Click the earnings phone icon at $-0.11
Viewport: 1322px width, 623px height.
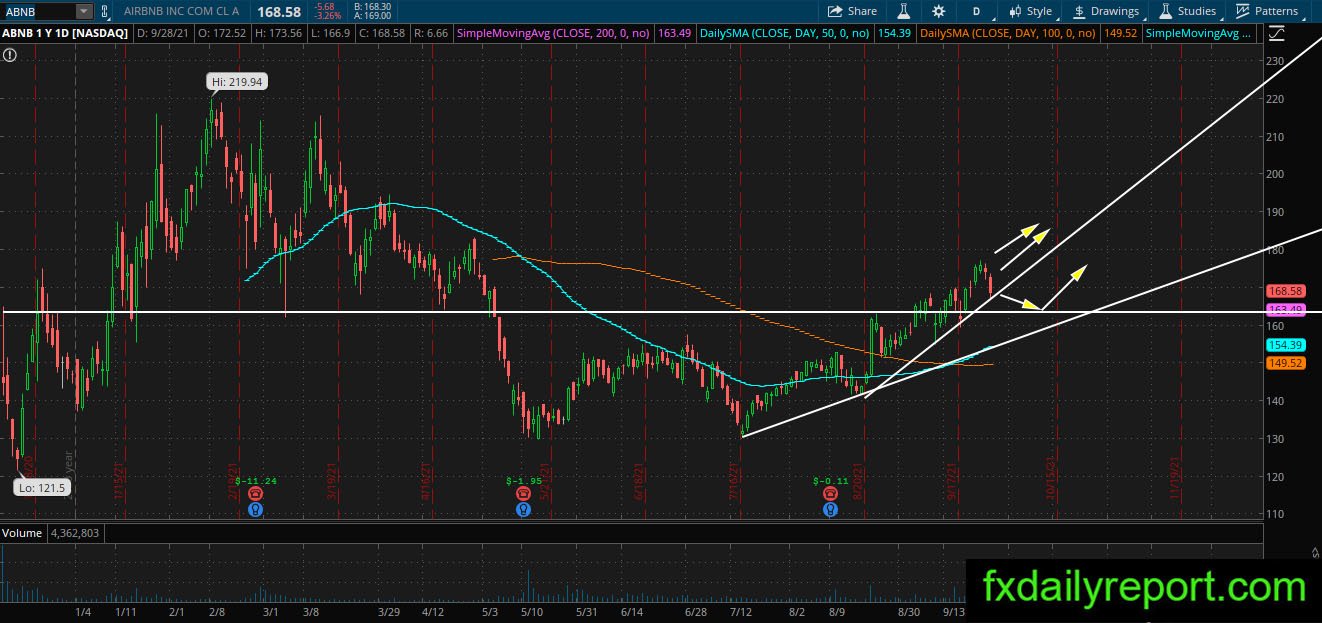[x=830, y=494]
